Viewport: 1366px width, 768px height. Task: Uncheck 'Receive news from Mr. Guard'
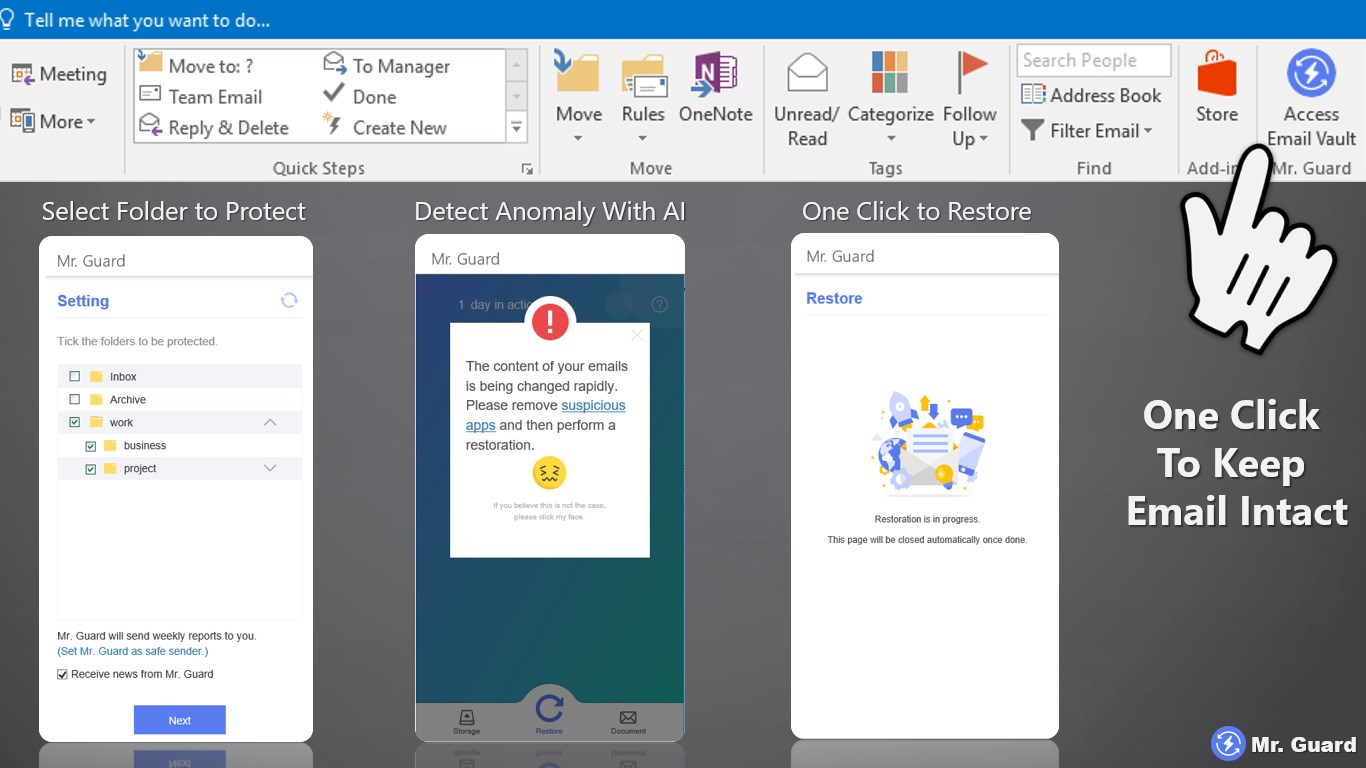[x=63, y=675]
